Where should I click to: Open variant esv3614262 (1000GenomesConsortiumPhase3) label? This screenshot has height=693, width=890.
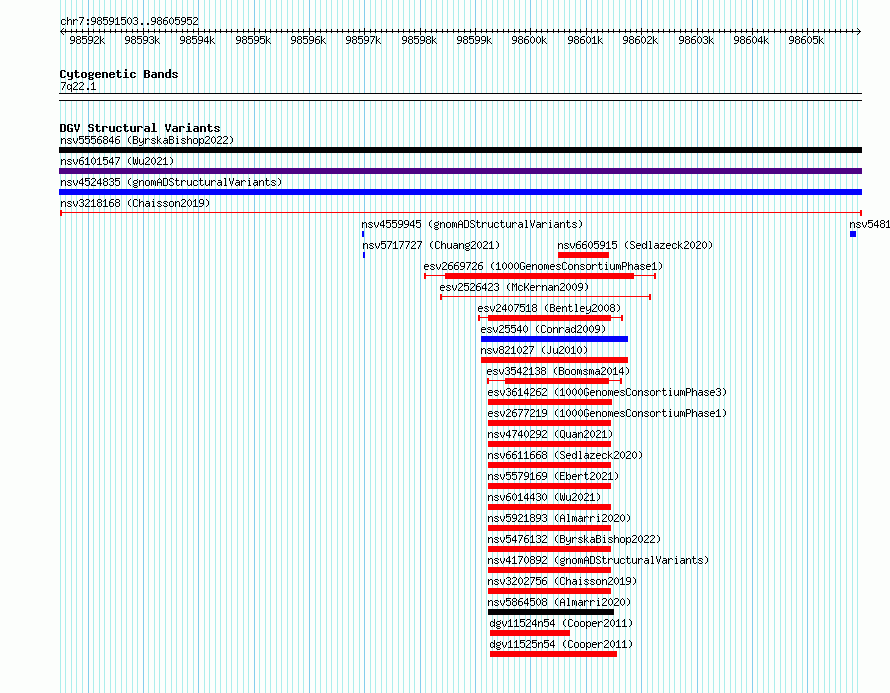pos(607,392)
